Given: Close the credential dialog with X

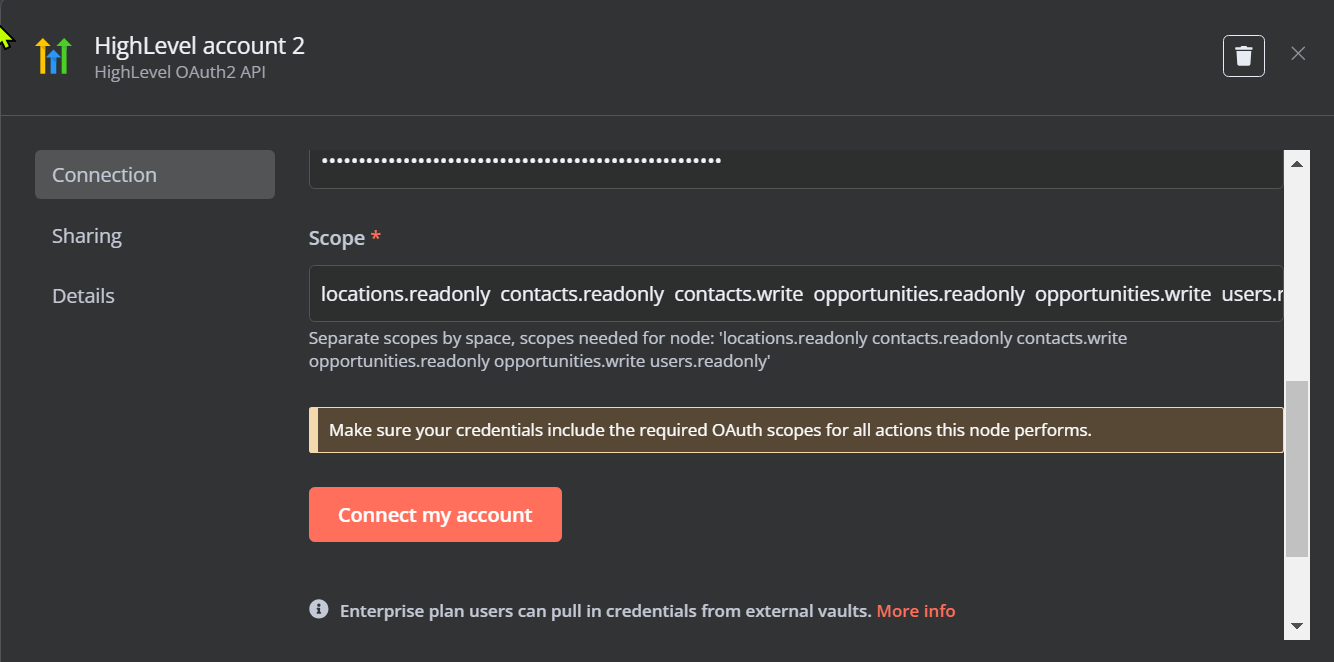Looking at the screenshot, I should 1297,54.
